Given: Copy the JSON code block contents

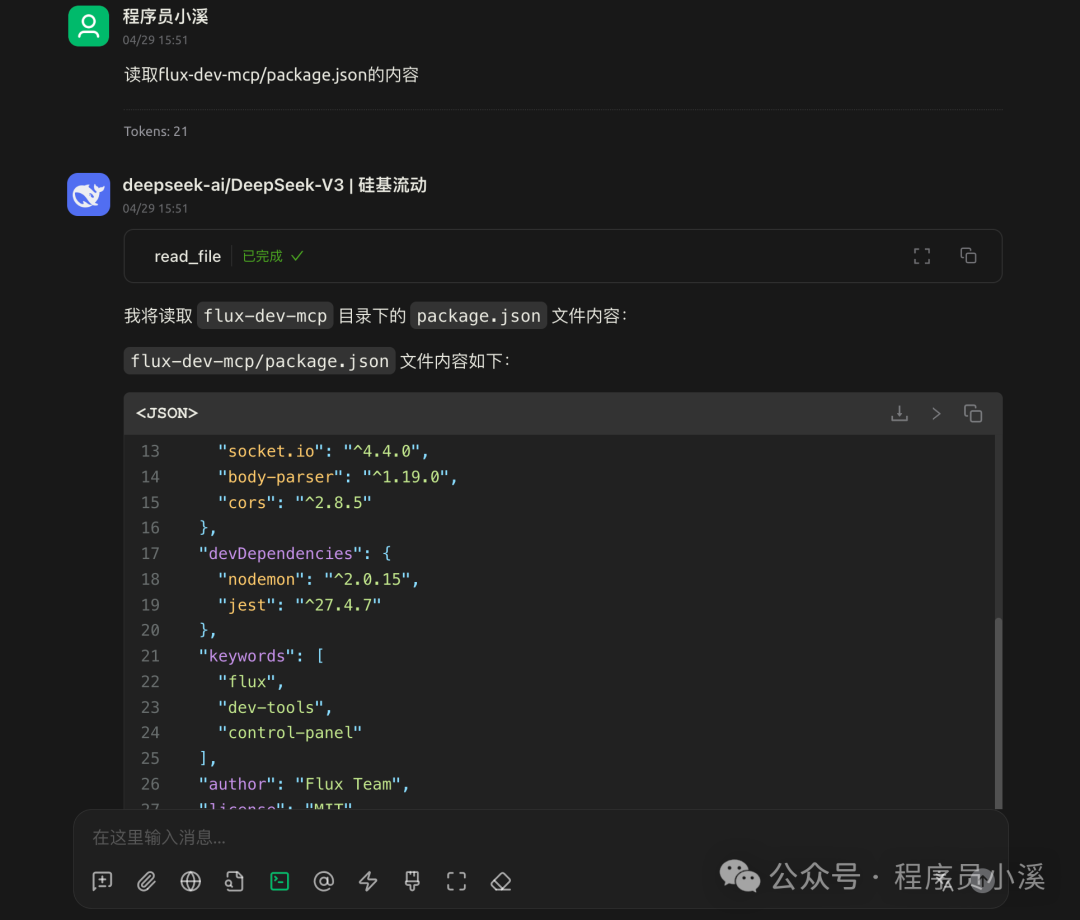Looking at the screenshot, I should 973,413.
